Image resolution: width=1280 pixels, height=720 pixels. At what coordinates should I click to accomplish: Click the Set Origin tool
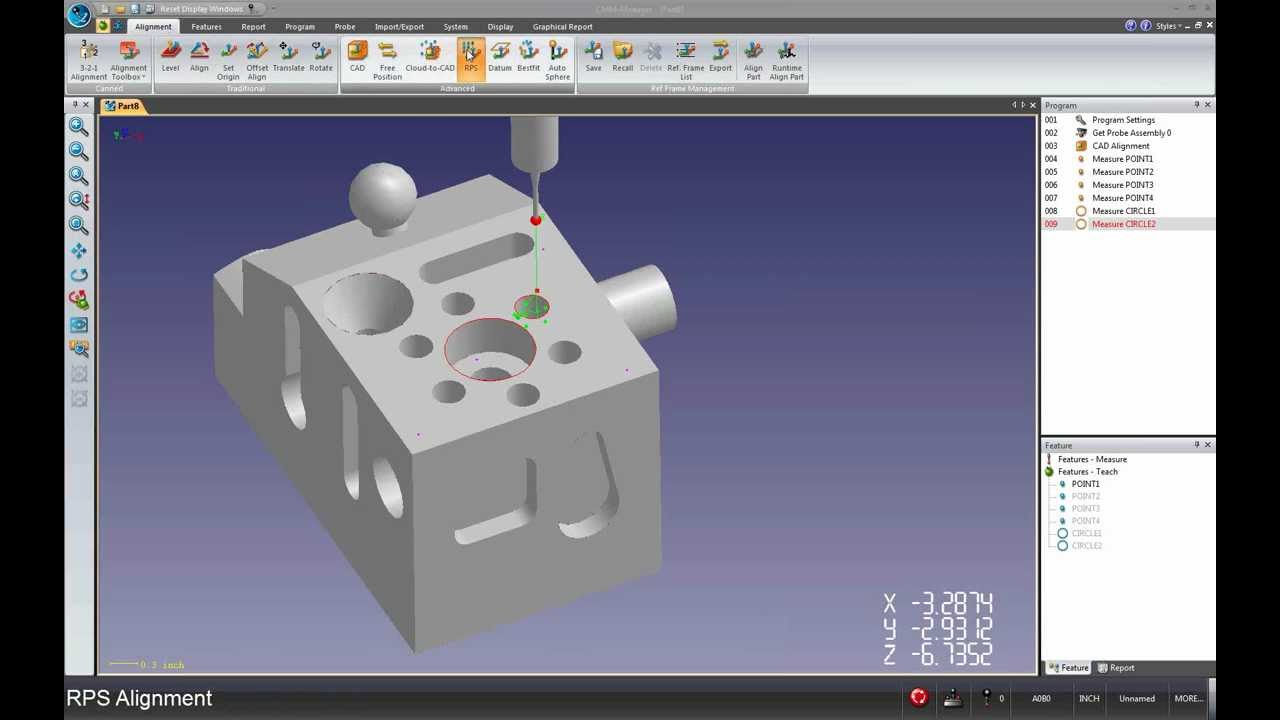coord(228,60)
